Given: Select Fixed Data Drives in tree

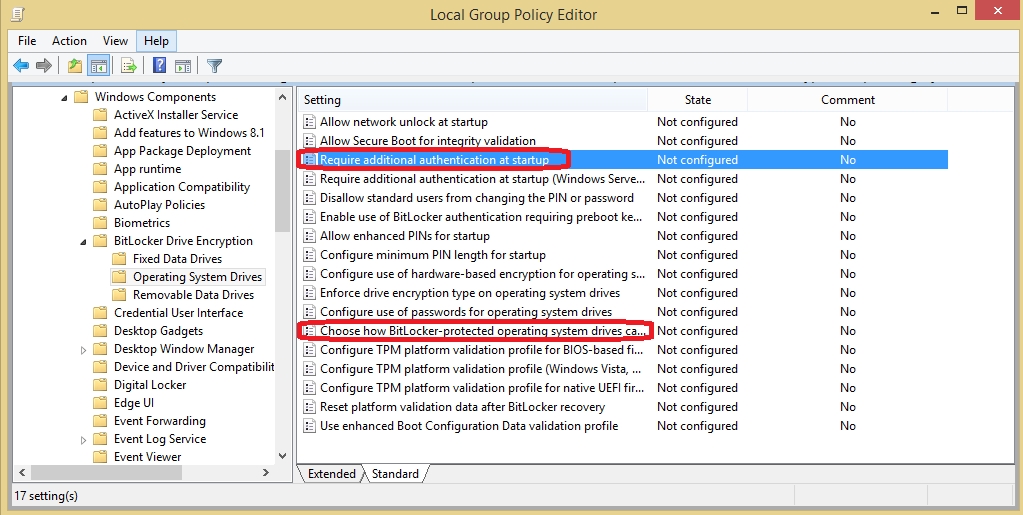Looking at the screenshot, I should tap(177, 259).
